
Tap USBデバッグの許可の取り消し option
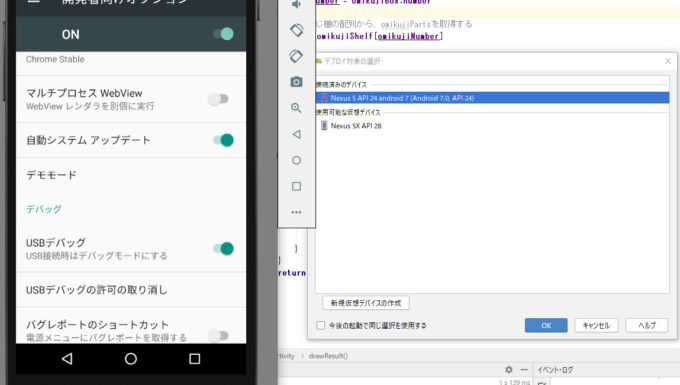coord(131,290)
